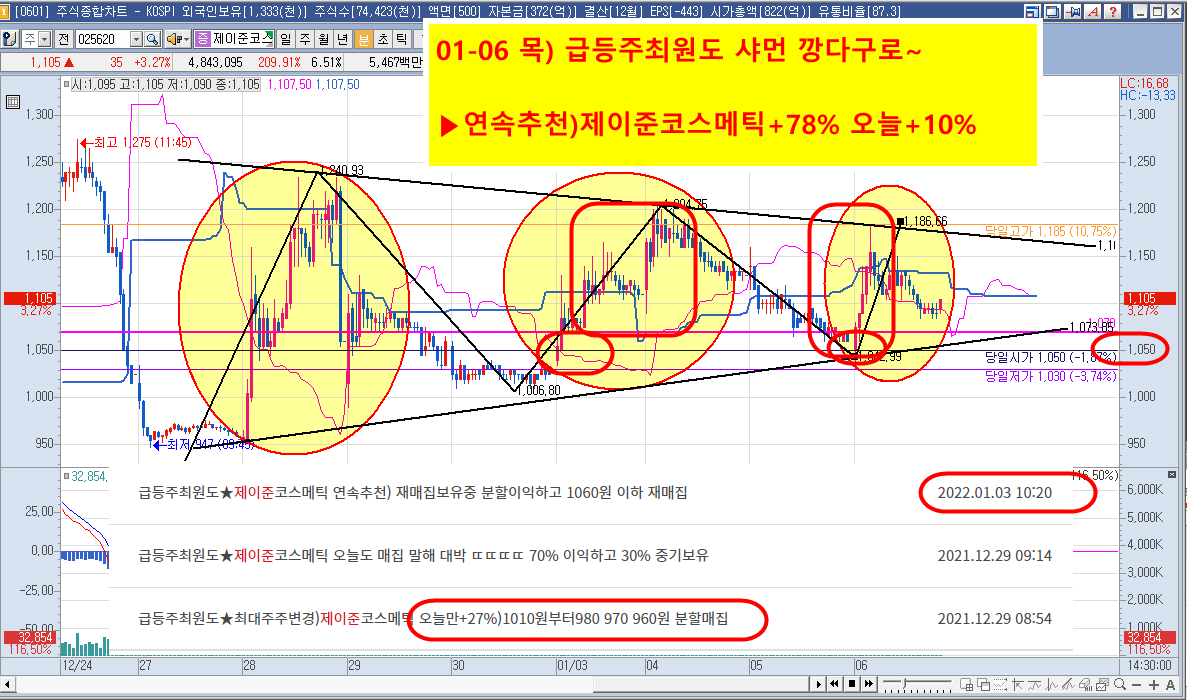Expand the speaker icon dropdown arrow
1187x700 pixels.
pos(186,39)
